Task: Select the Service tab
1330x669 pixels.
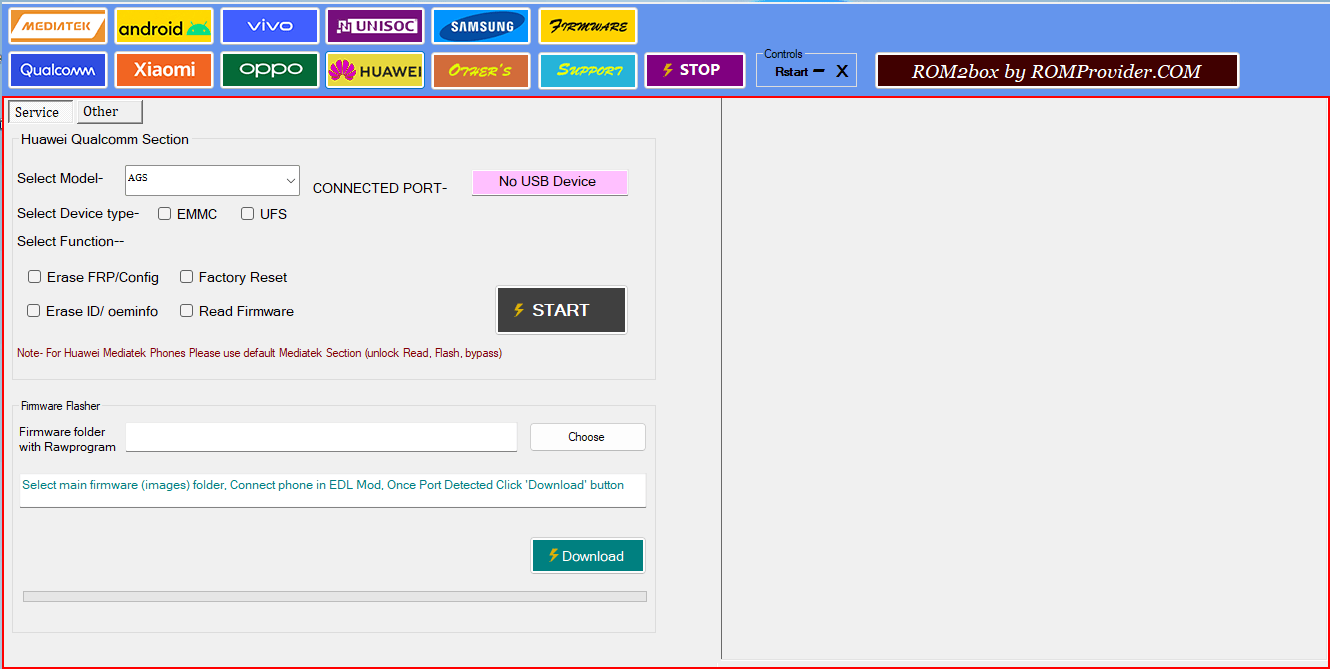Action: (39, 111)
